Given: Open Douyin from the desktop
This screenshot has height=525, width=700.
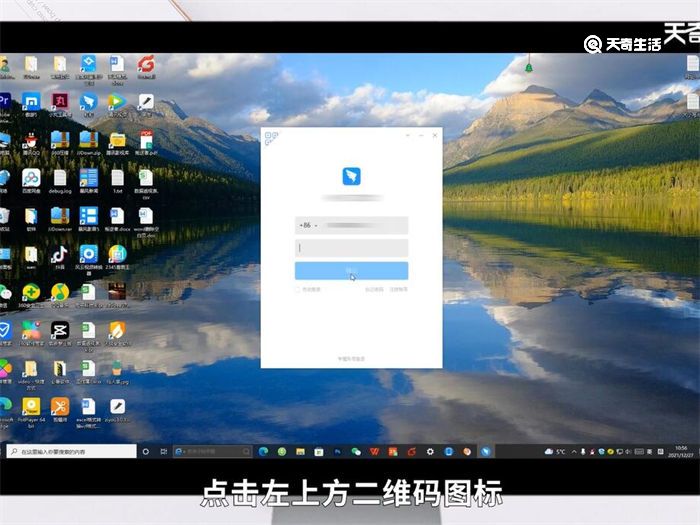Looking at the screenshot, I should pos(59,253).
